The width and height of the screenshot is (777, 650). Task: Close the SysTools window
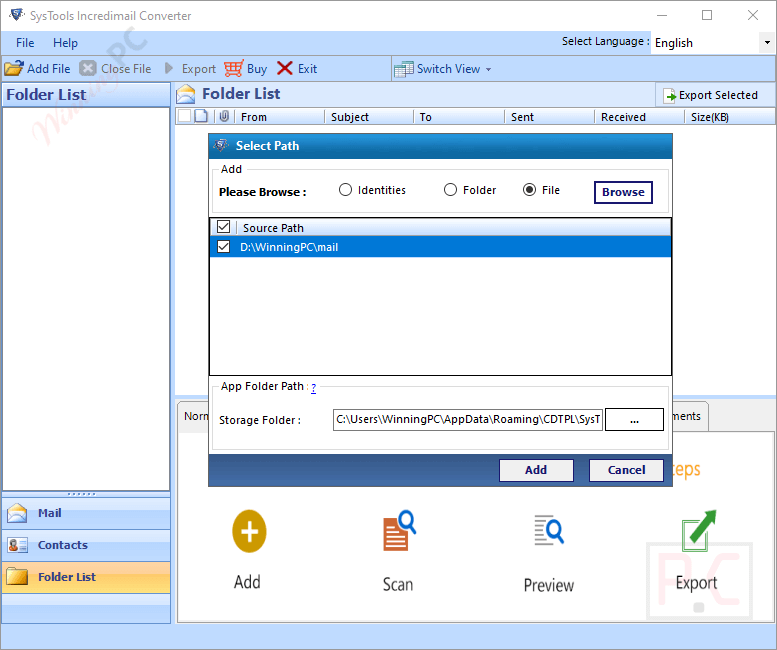coord(753,15)
